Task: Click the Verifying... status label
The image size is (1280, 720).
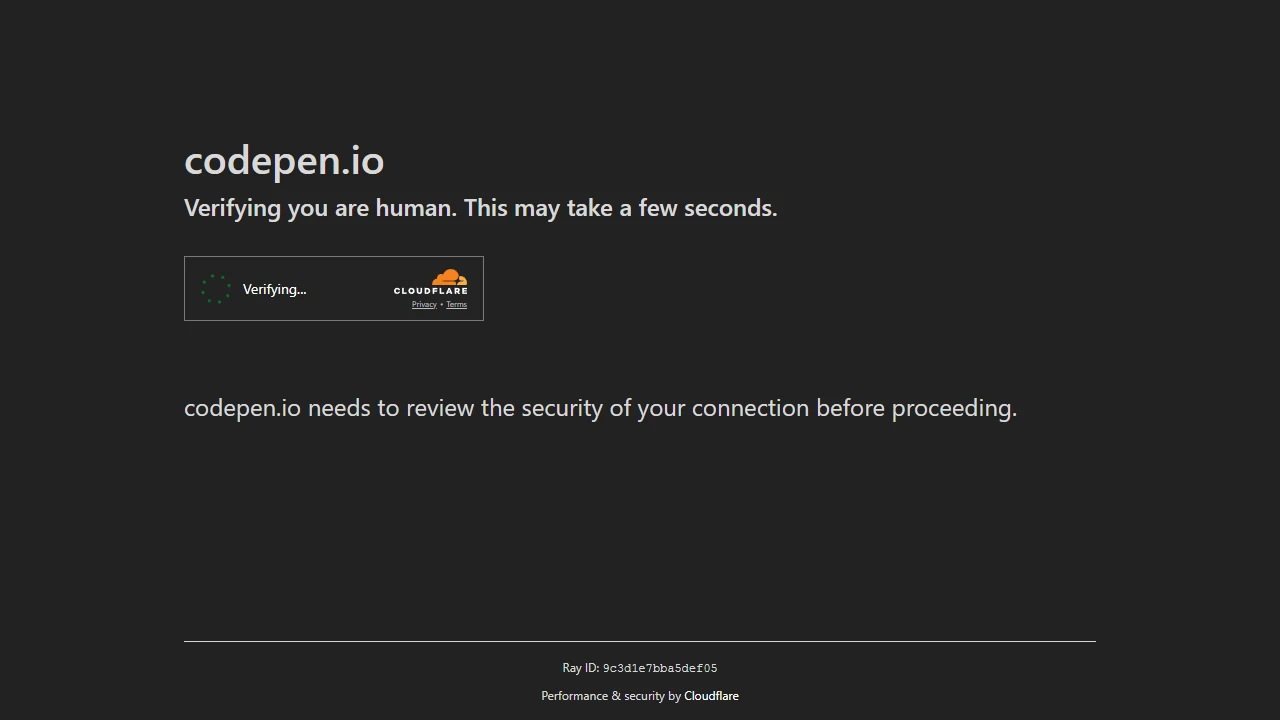Action: (x=274, y=289)
